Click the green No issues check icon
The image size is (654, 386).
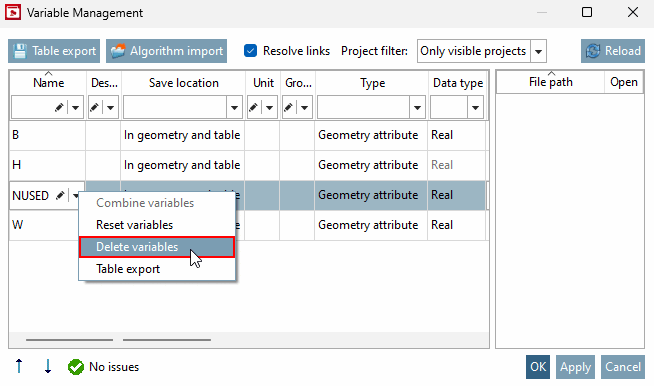pyautogui.click(x=76, y=367)
